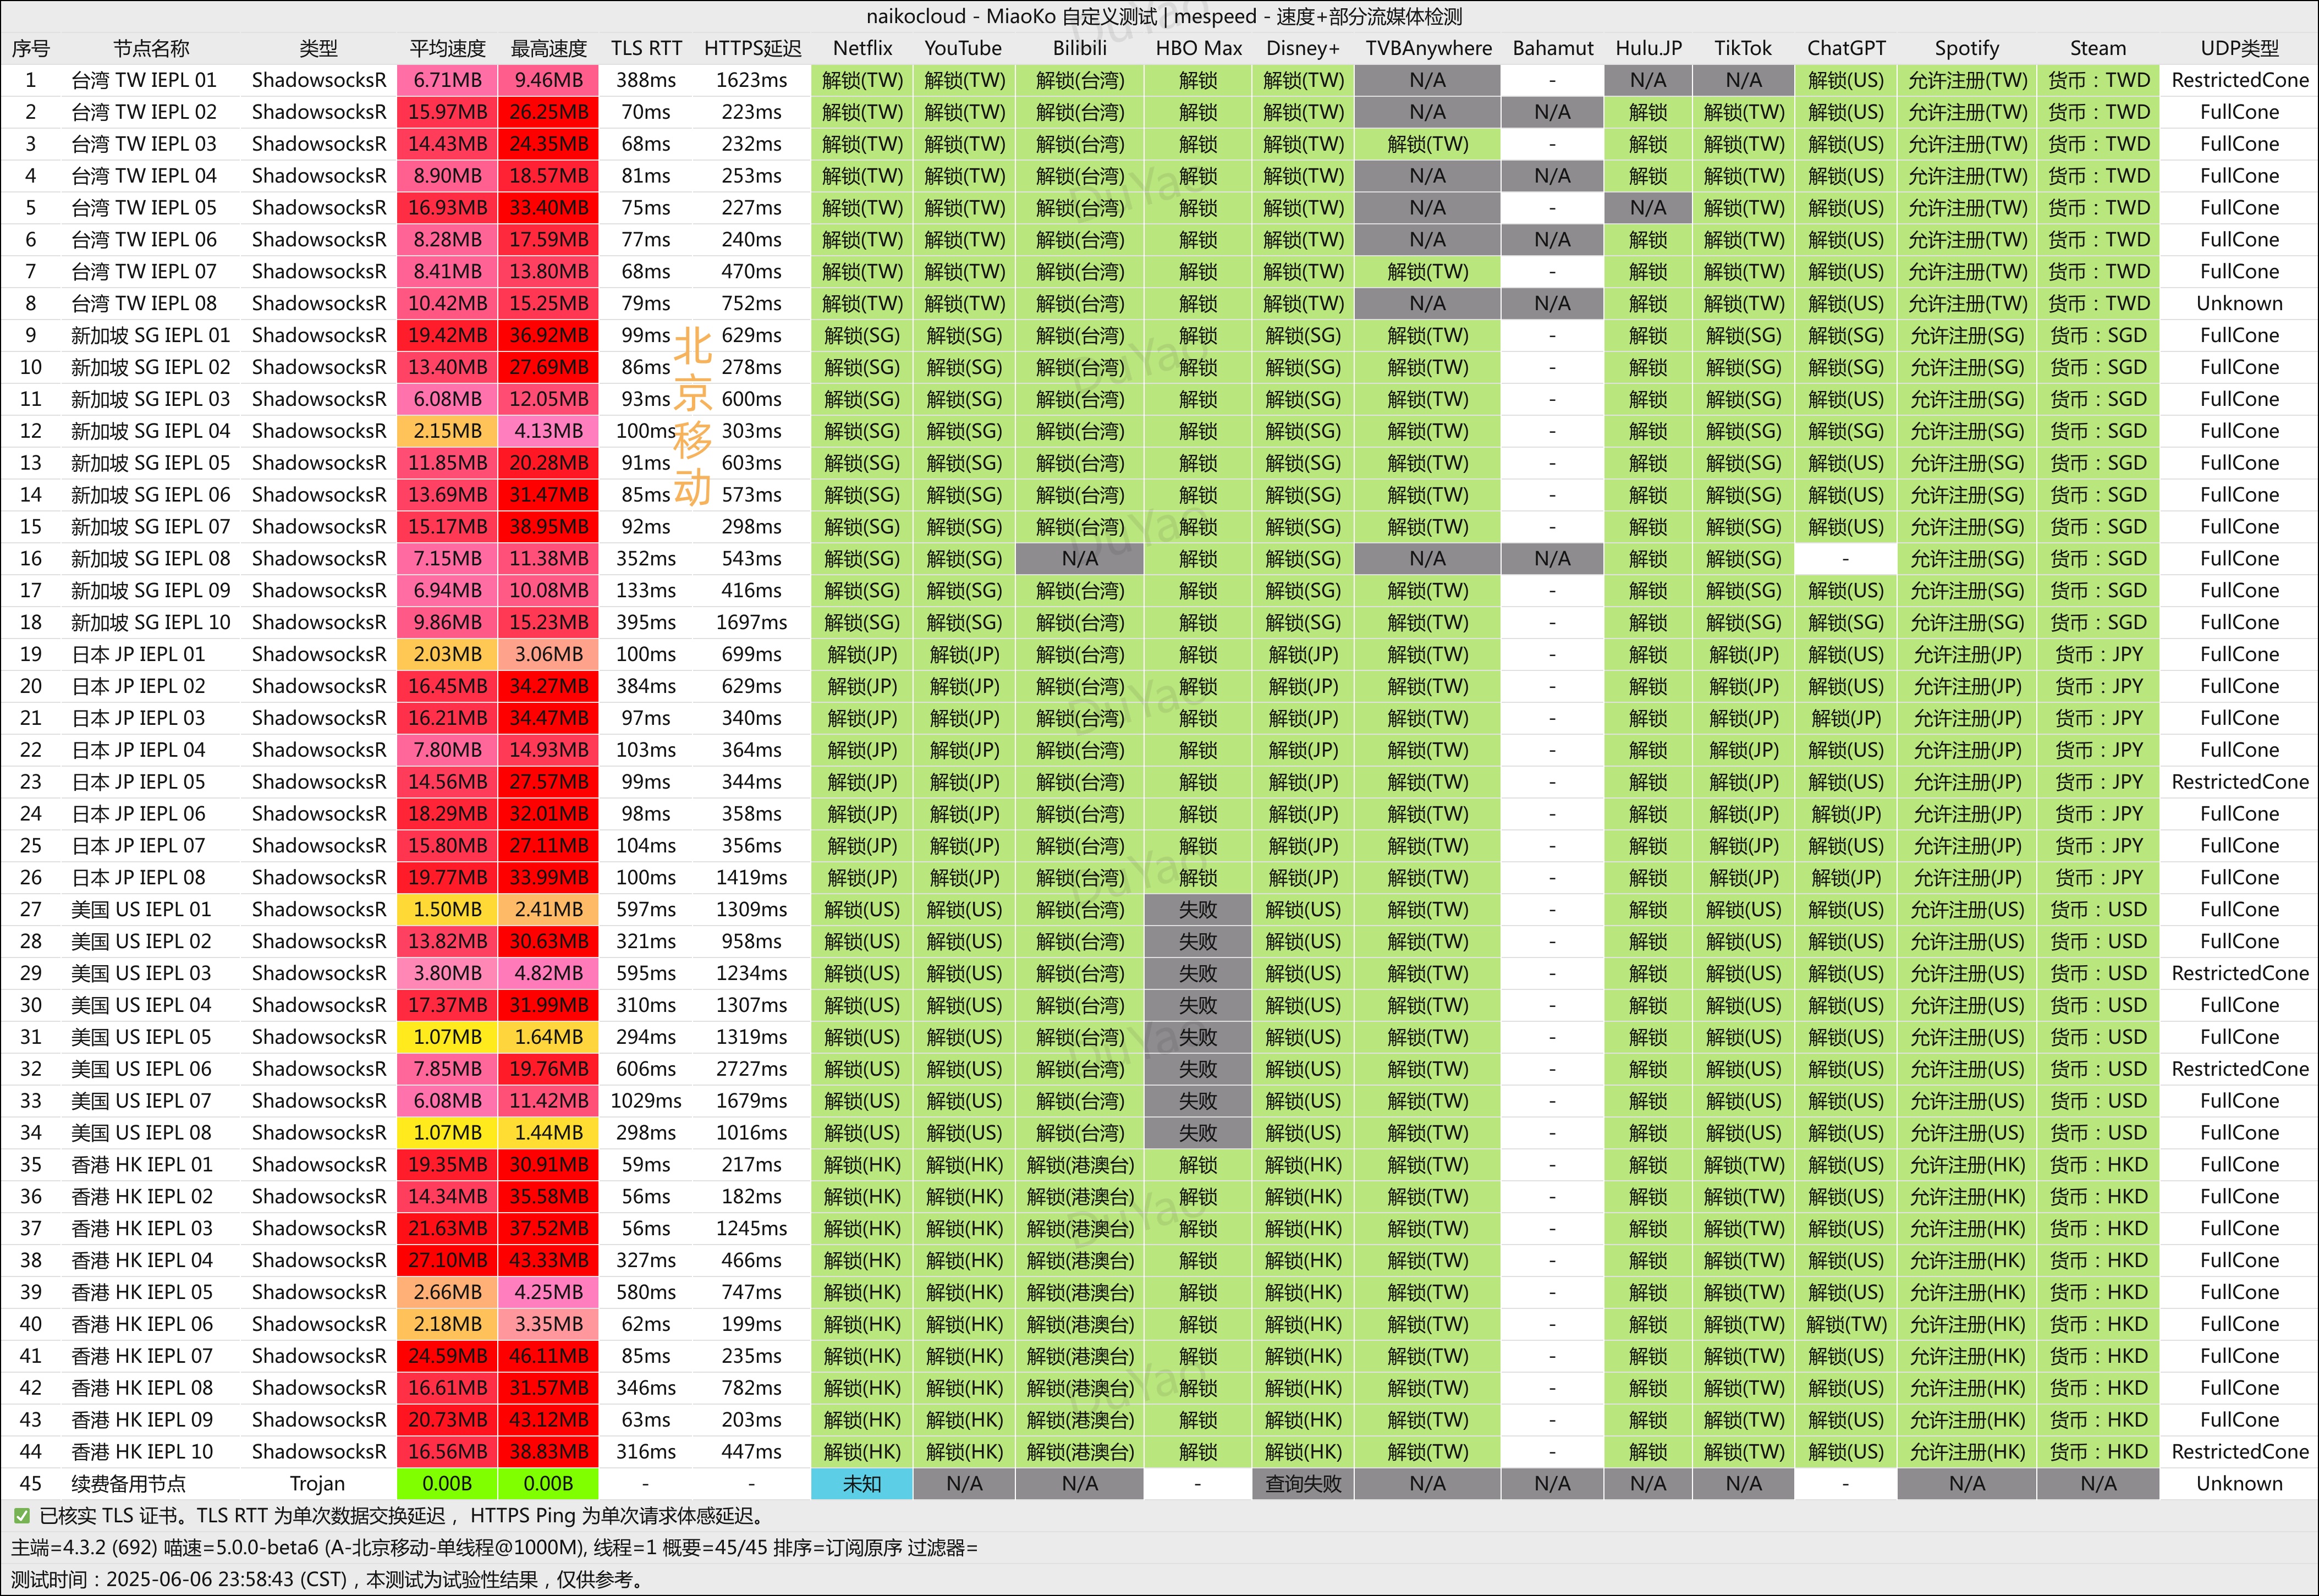
Task: Click the 查询失败 Disney+ cell
Action: [x=1302, y=1484]
